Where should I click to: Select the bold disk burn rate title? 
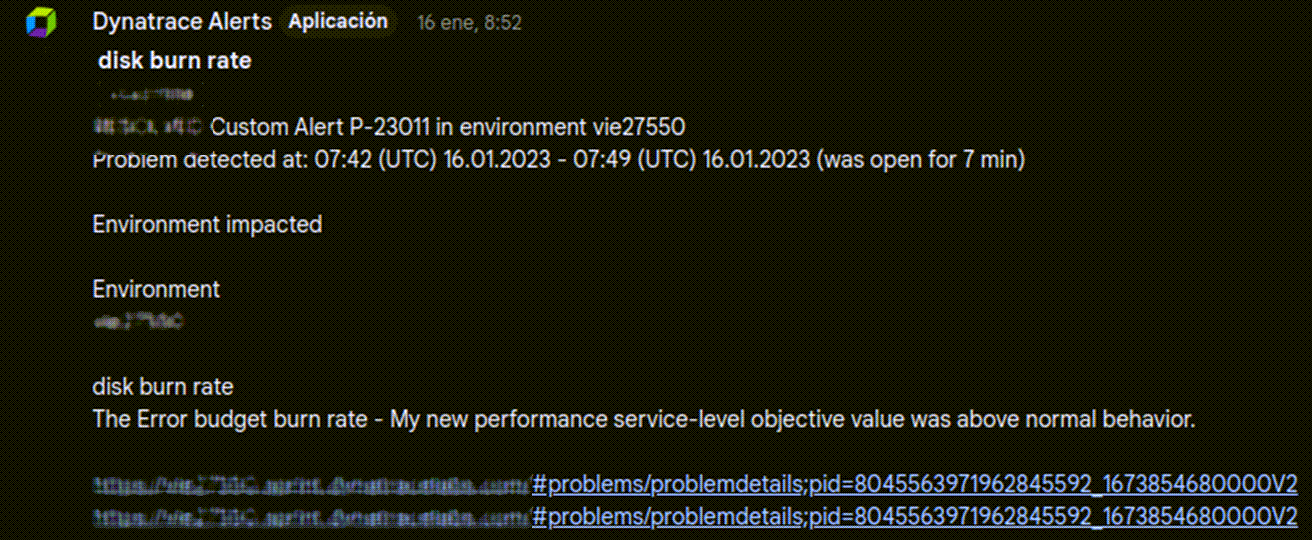pos(174,61)
